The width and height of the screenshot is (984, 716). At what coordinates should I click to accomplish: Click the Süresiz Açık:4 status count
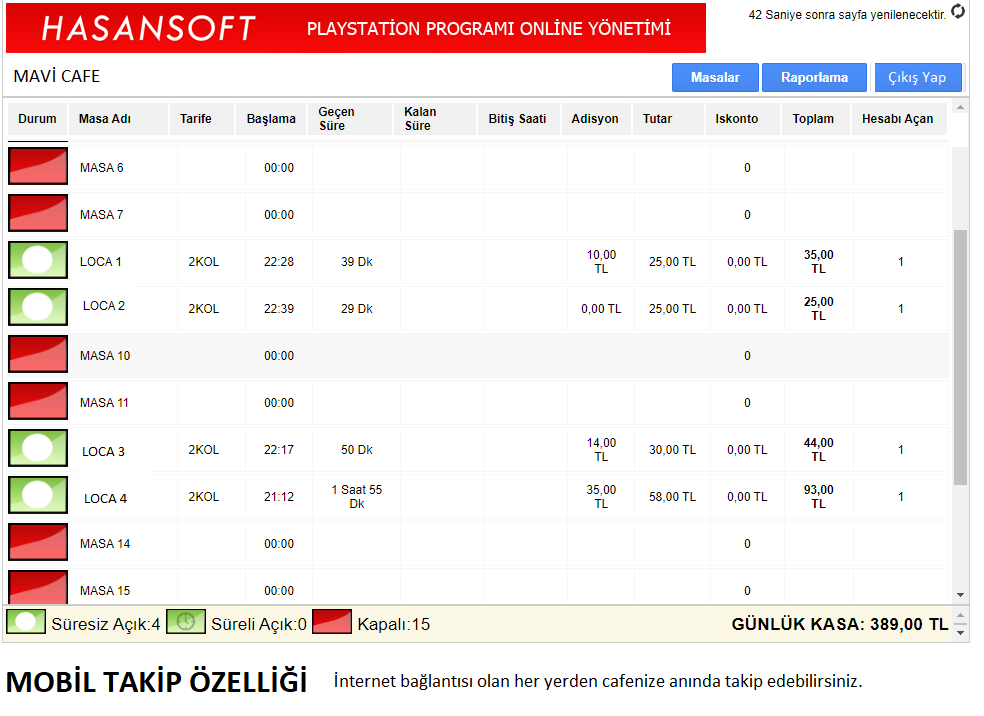(x=105, y=624)
